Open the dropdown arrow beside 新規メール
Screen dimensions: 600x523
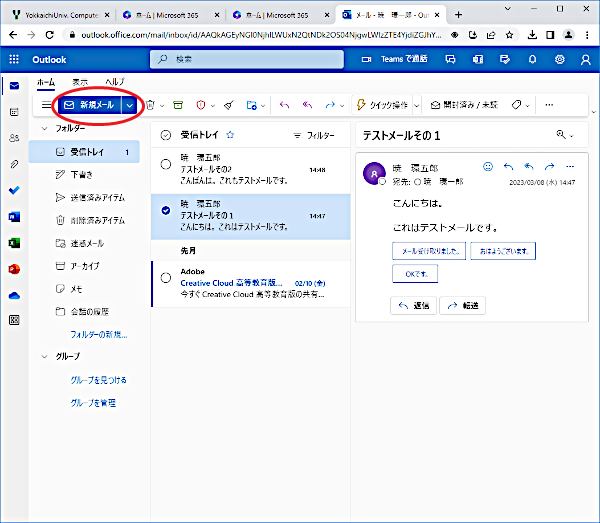tap(130, 105)
